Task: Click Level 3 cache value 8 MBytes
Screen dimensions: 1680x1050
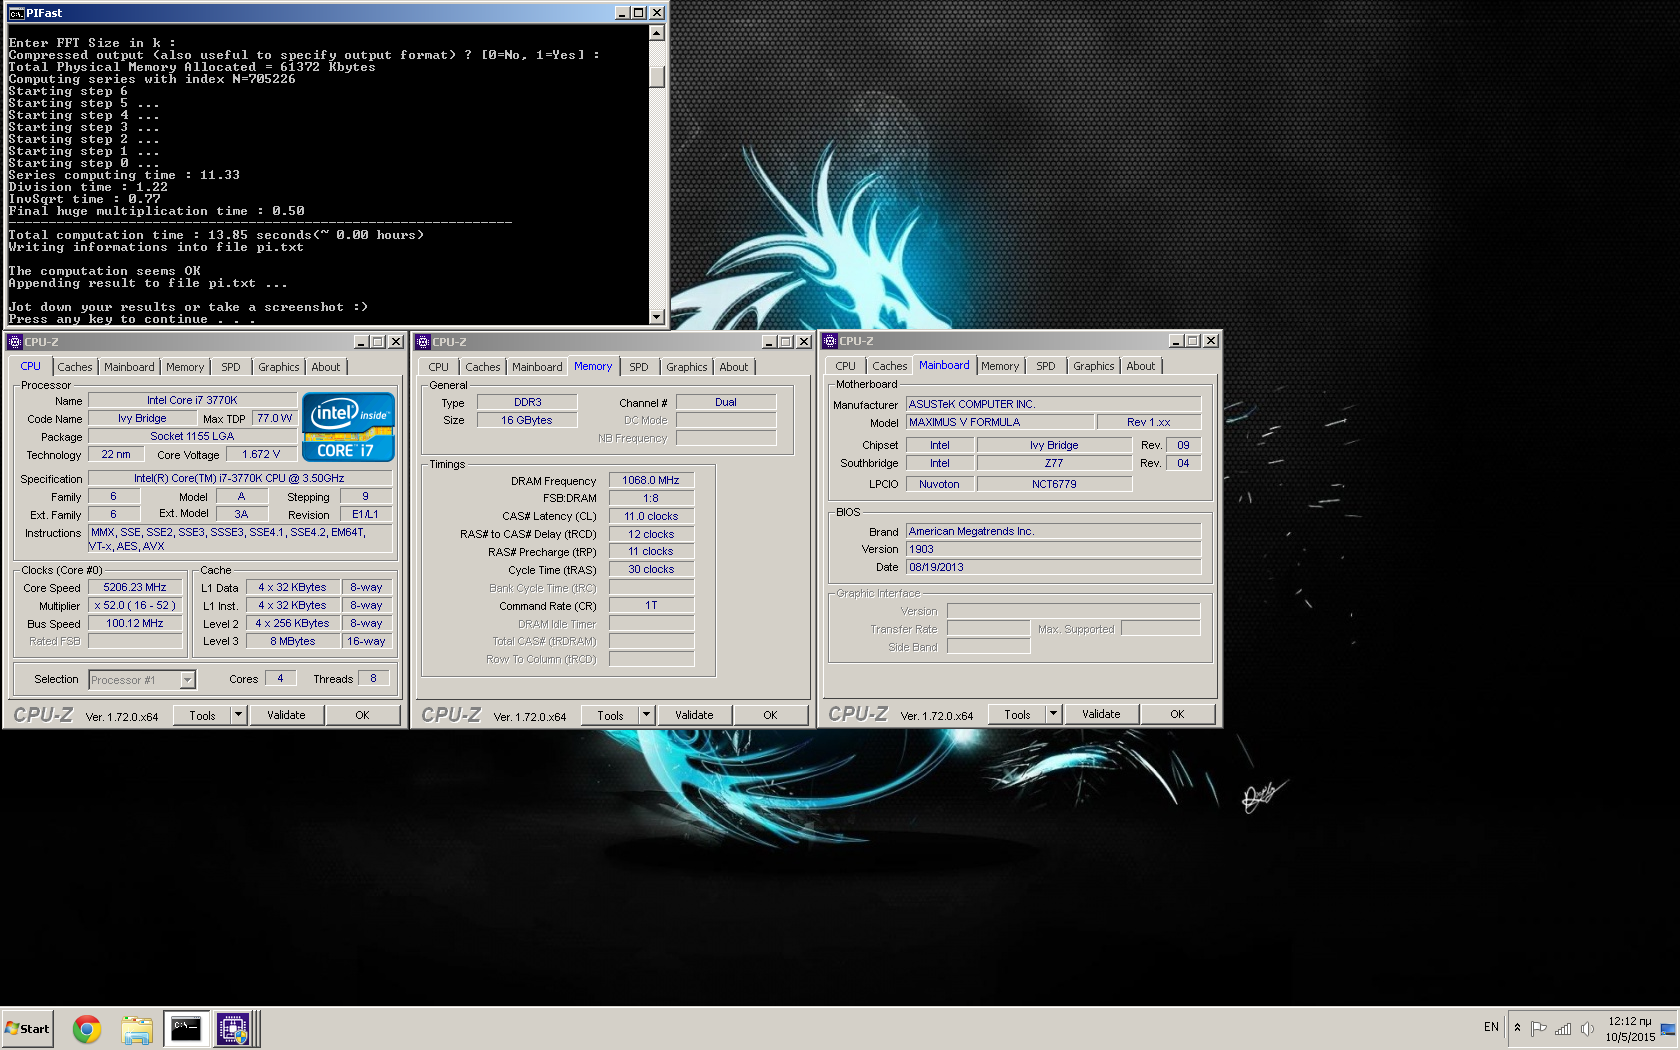Action: coord(292,641)
